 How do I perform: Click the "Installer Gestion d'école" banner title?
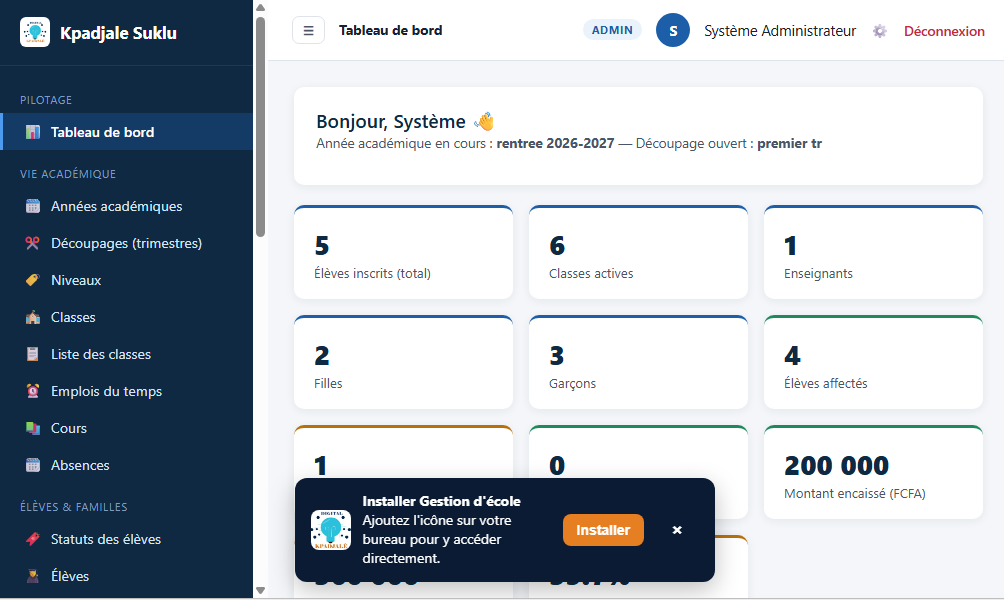(x=441, y=501)
